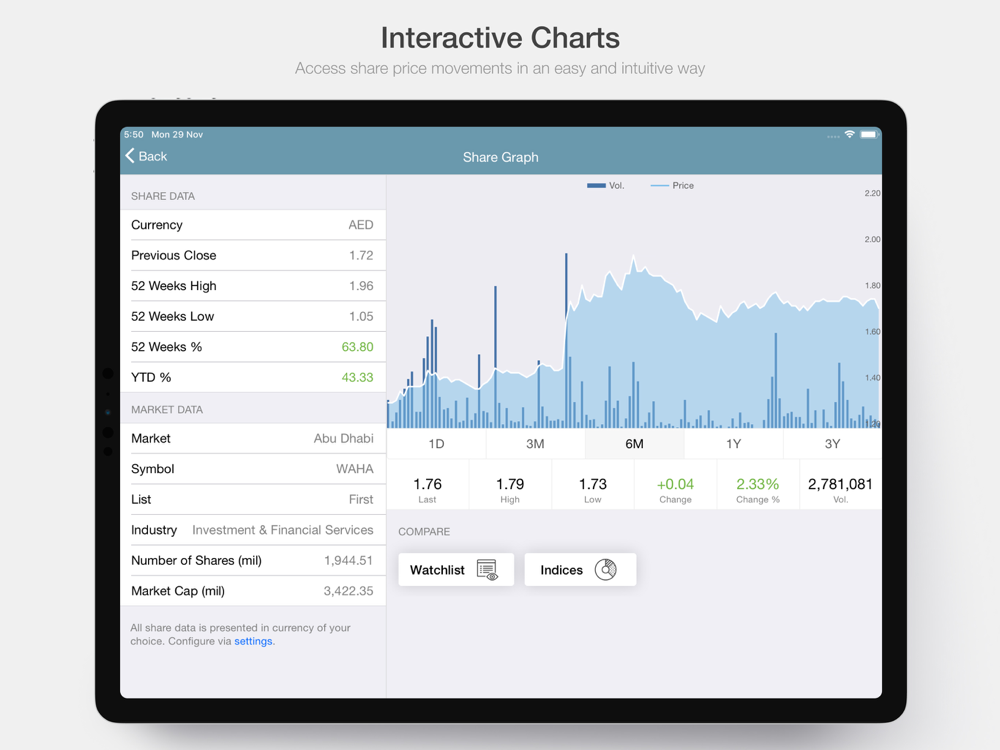1000x750 pixels.
Task: Switch chart to 1D range
Action: [x=436, y=444]
